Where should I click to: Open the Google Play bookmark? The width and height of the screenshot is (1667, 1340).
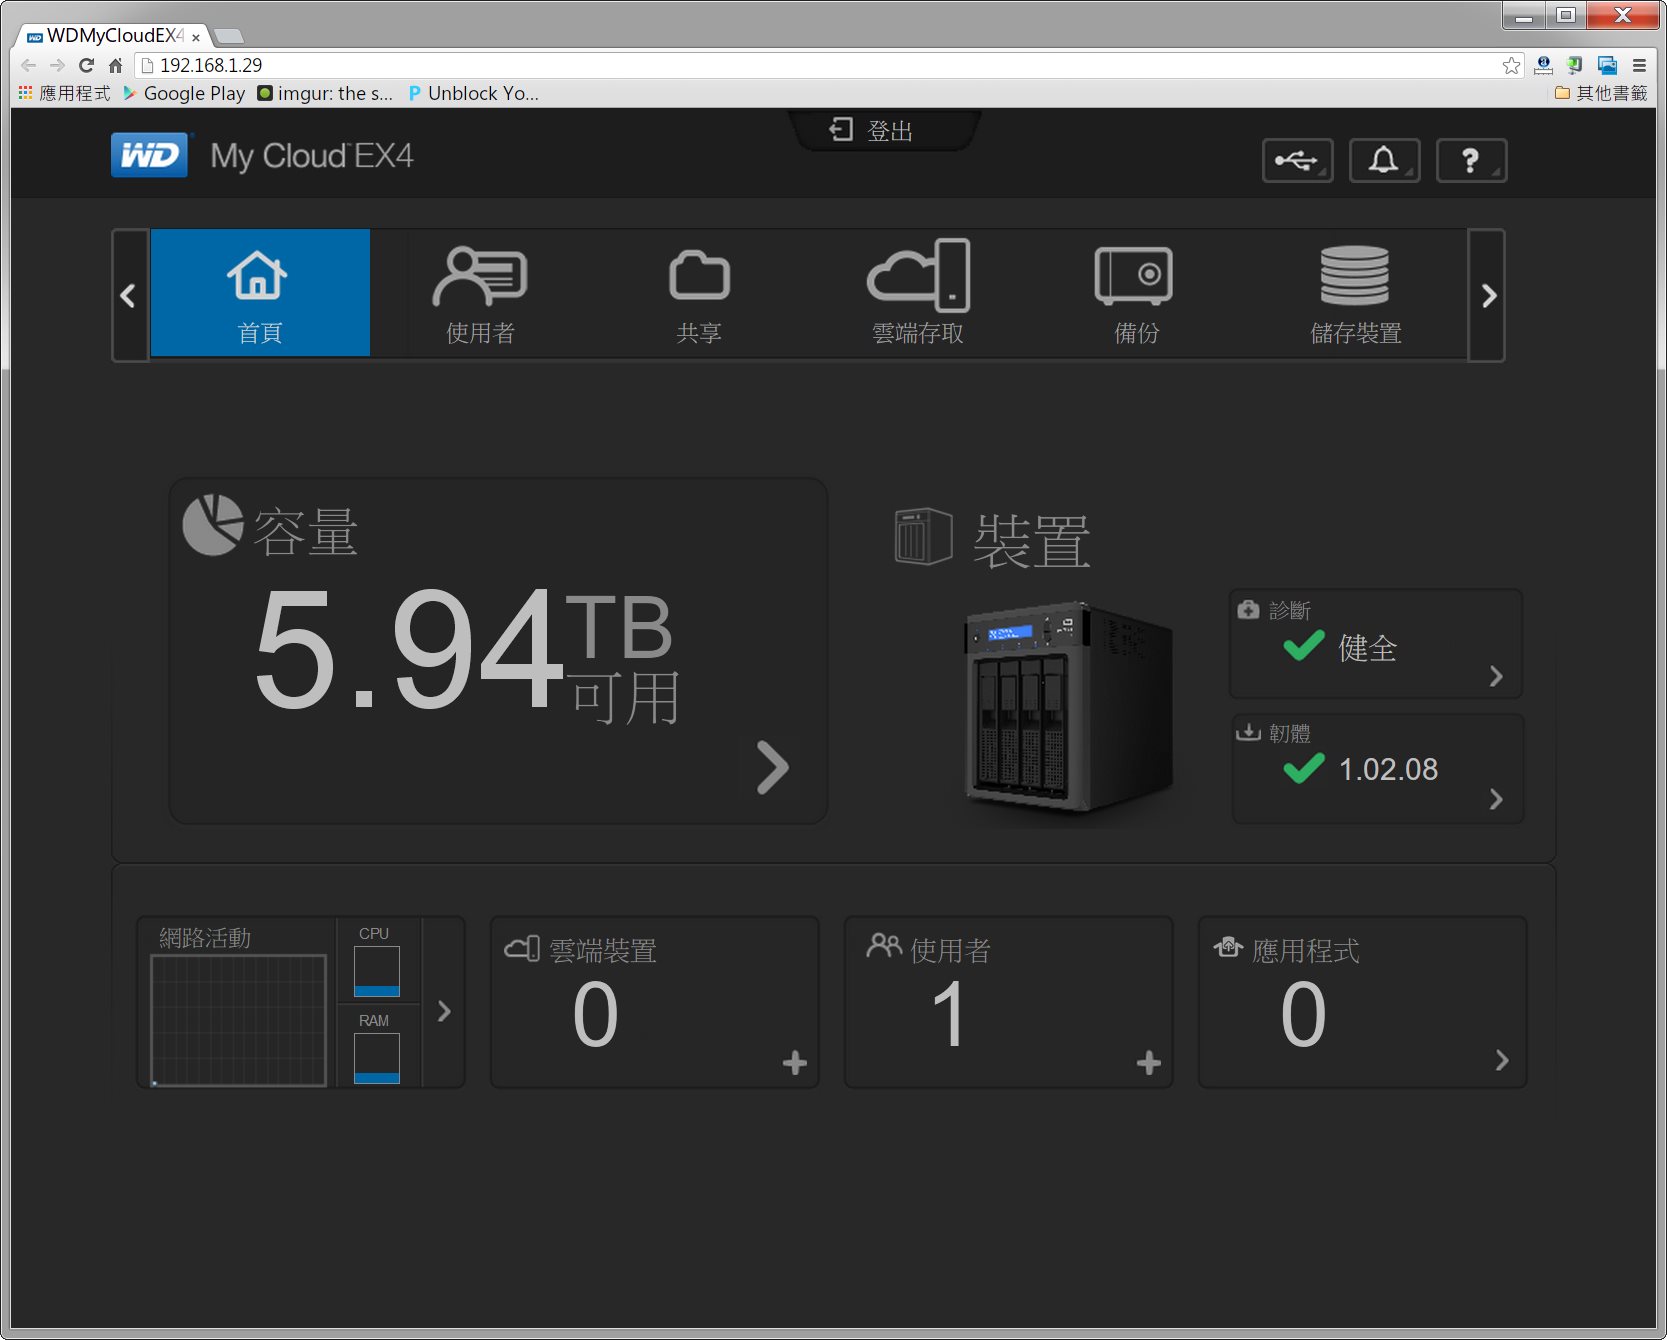tap(185, 93)
